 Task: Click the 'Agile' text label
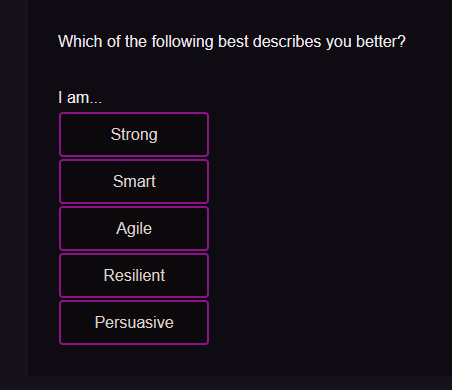[134, 229]
